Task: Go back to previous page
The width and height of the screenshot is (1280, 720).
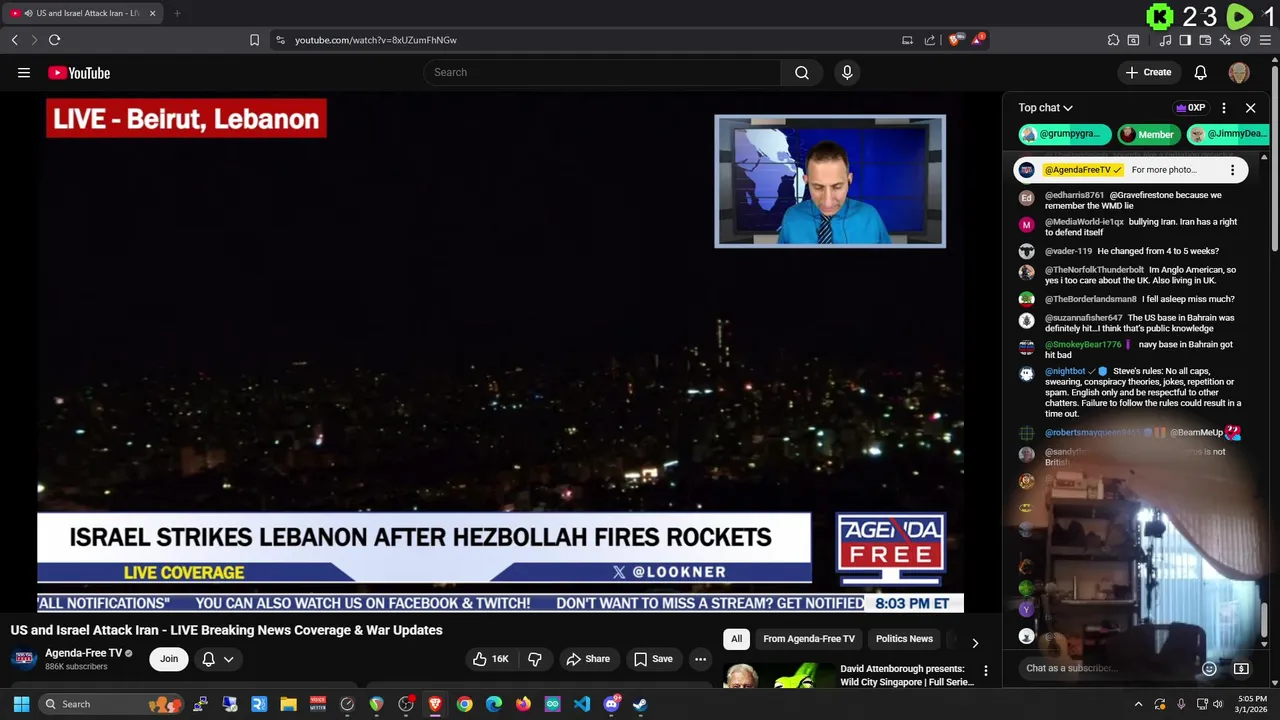Action: pyautogui.click(x=14, y=40)
